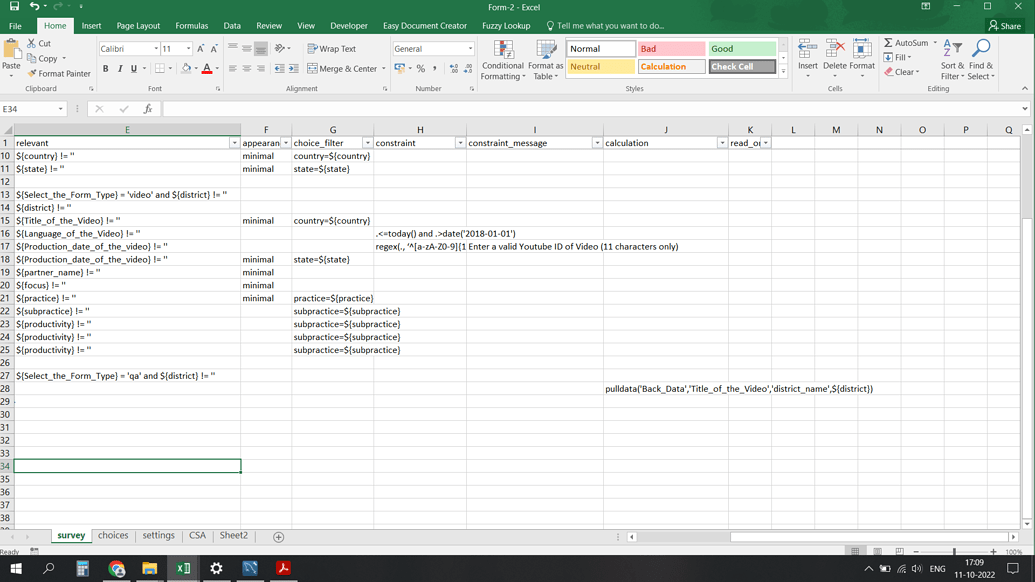The height and width of the screenshot is (582, 1035).
Task: Open the filter dropdown on the relevant column
Action: tap(233, 143)
